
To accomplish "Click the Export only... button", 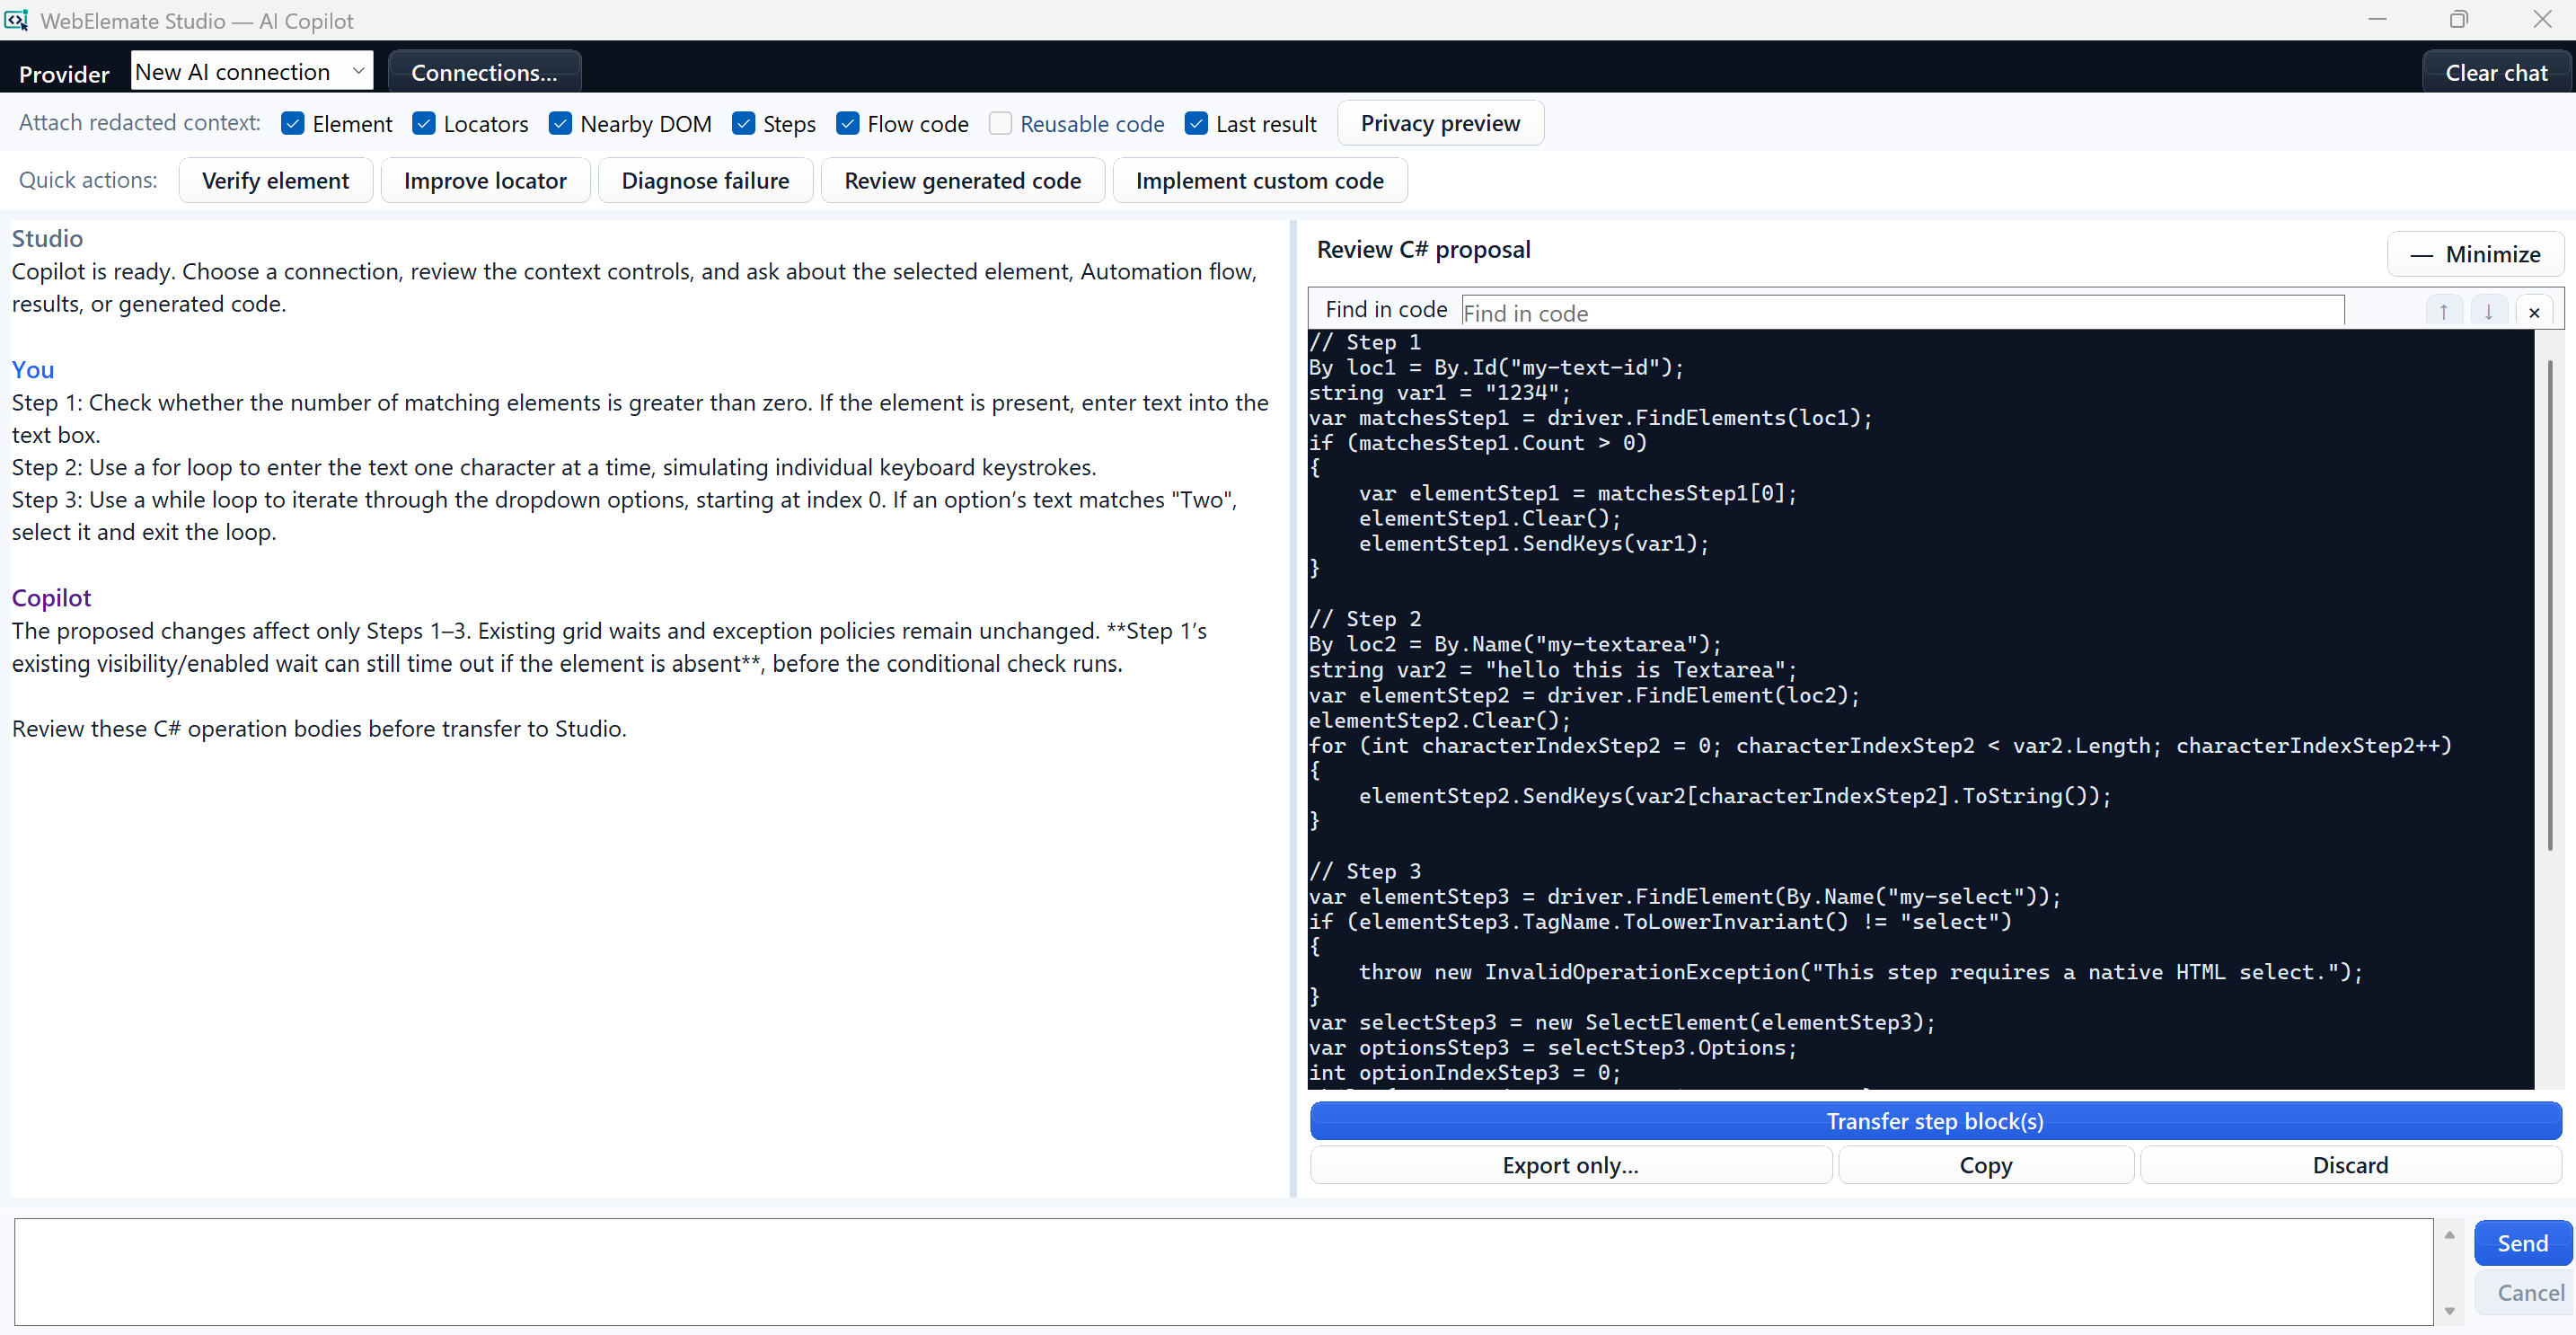I will click(1570, 1165).
